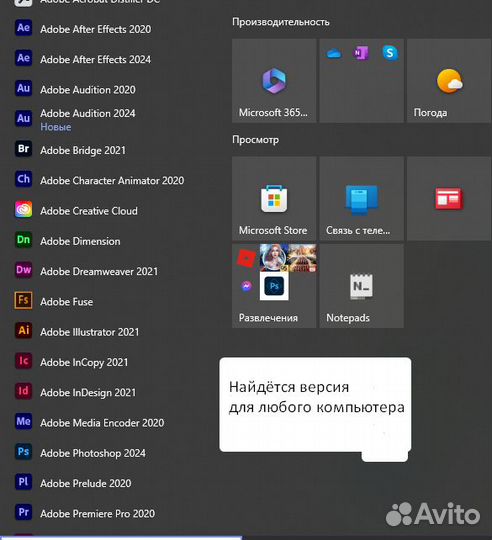Viewport: 492px width, 540px height.
Task: Open the Premiere Pro Pr icon
Action: (23, 512)
